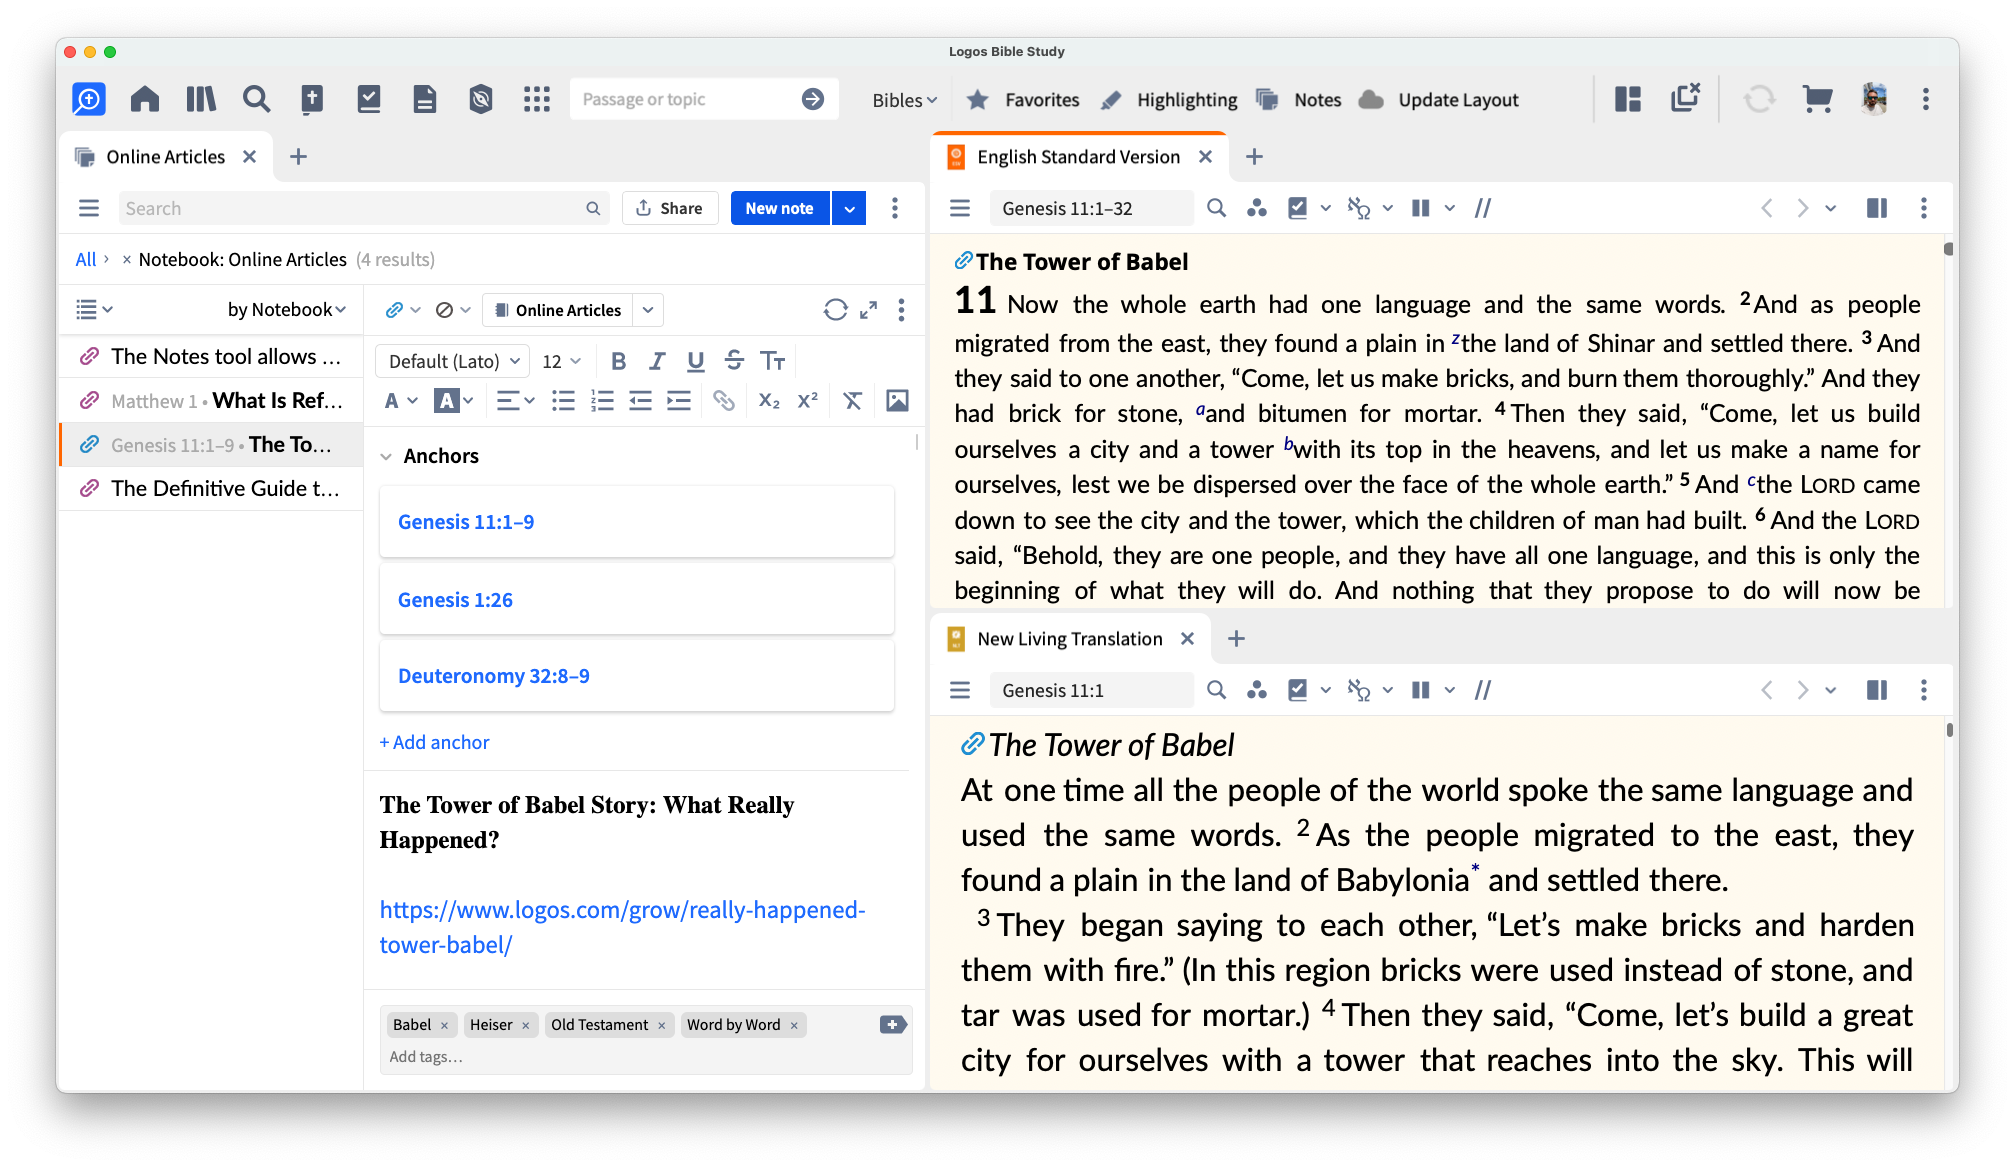Open the Default (Lato) font dropdown
Viewport: 2015px width, 1167px height.
pyautogui.click(x=453, y=361)
